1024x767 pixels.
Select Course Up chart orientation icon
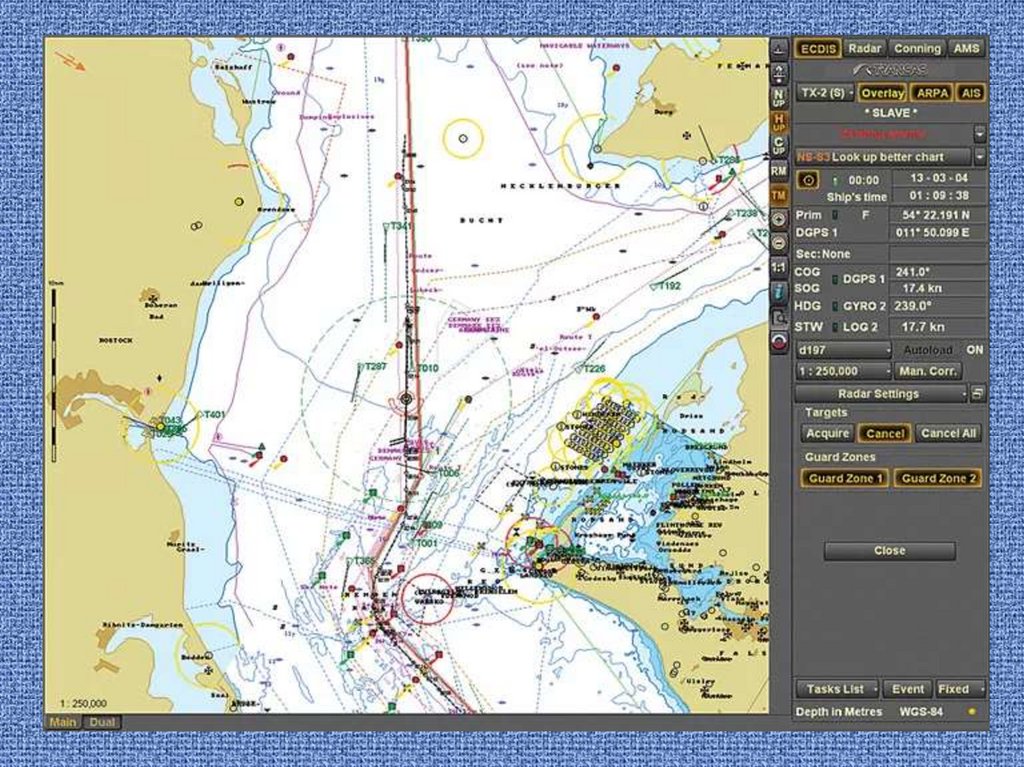(x=779, y=146)
